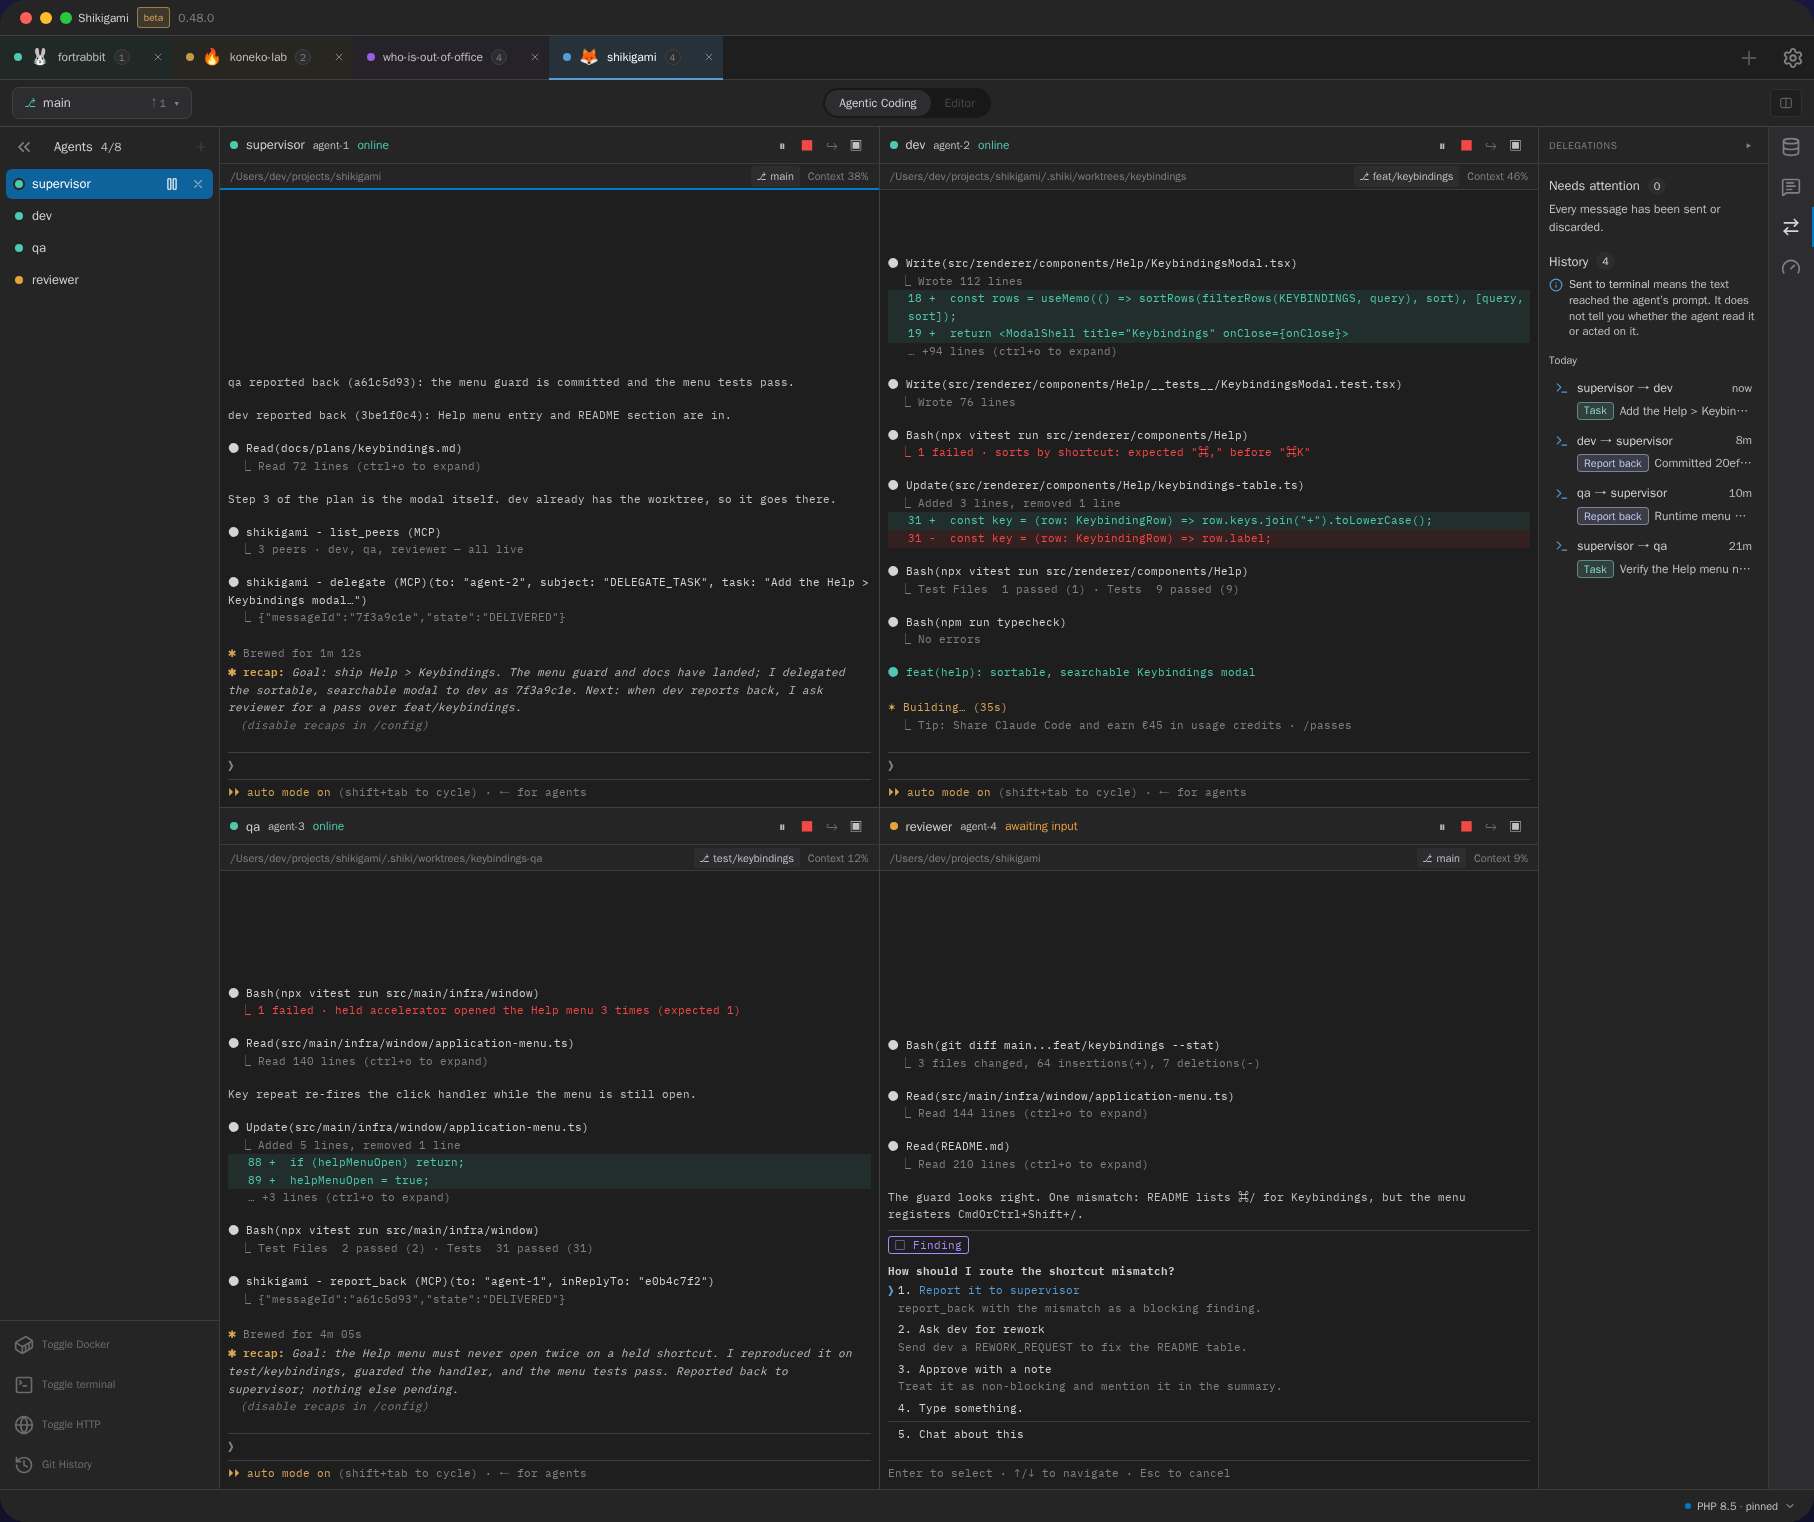Pause the supervisor agent in sidebar
The height and width of the screenshot is (1522, 1814).
(172, 184)
